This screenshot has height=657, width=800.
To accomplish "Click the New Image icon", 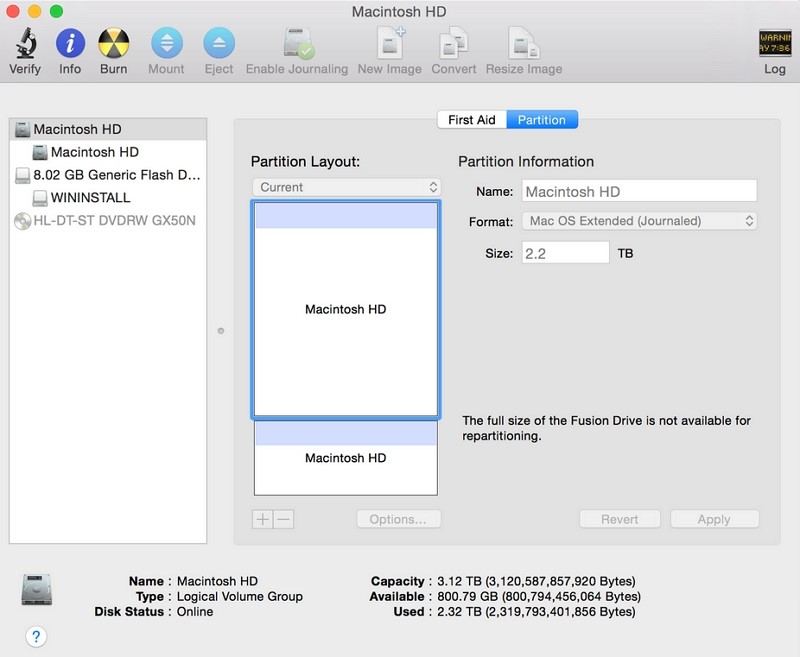I will tap(390, 43).
